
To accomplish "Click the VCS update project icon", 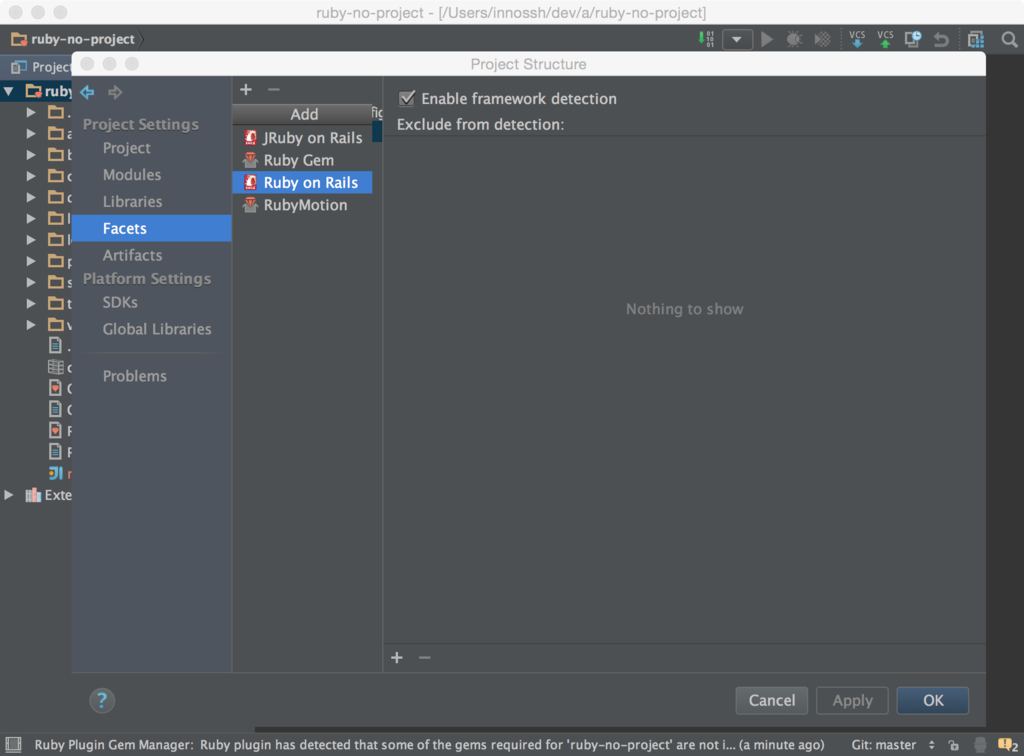I will coord(857,39).
